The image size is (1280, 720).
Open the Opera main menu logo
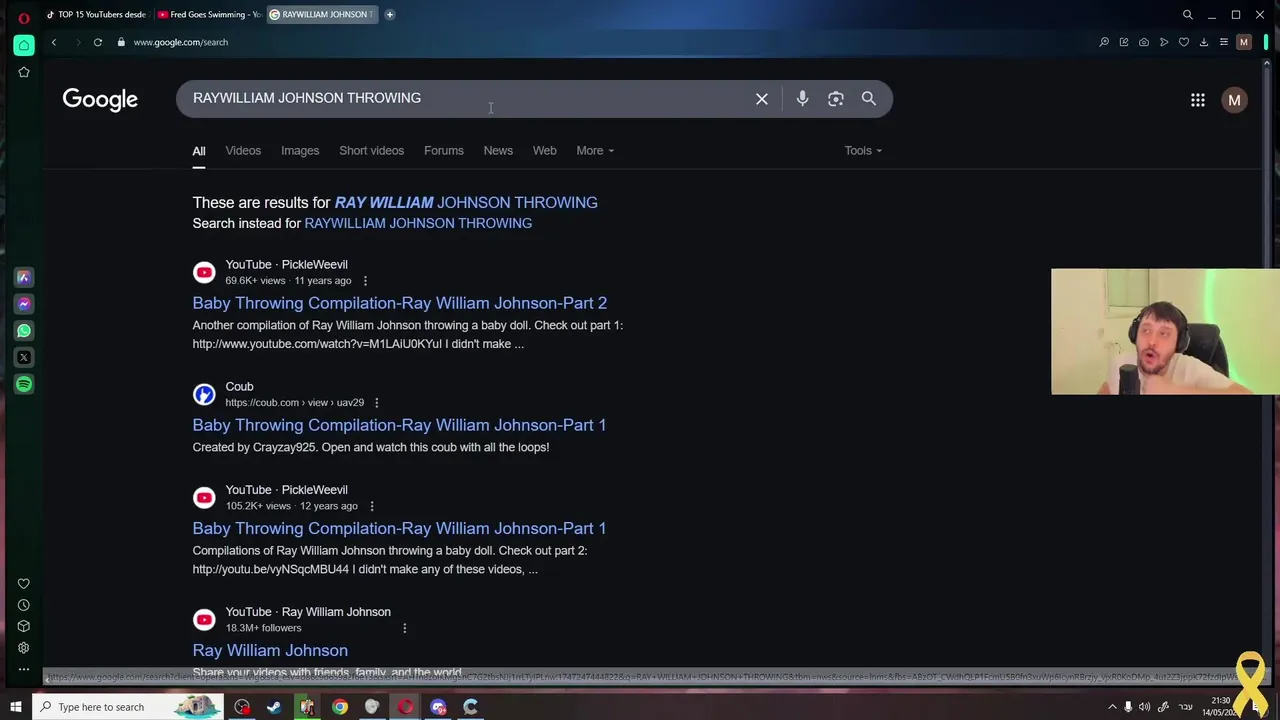pyautogui.click(x=24, y=16)
